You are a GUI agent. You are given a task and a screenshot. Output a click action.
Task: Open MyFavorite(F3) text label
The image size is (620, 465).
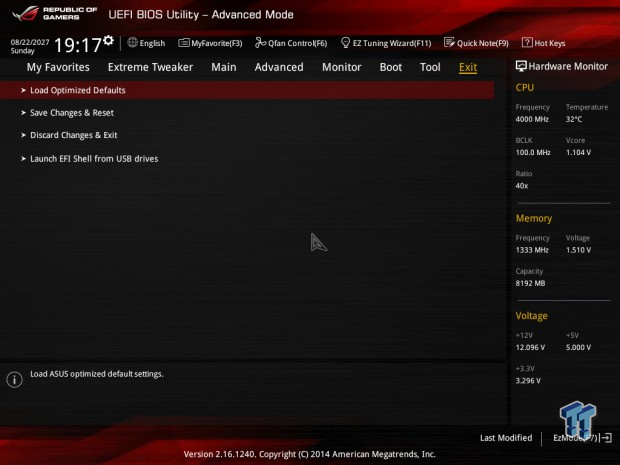click(217, 43)
